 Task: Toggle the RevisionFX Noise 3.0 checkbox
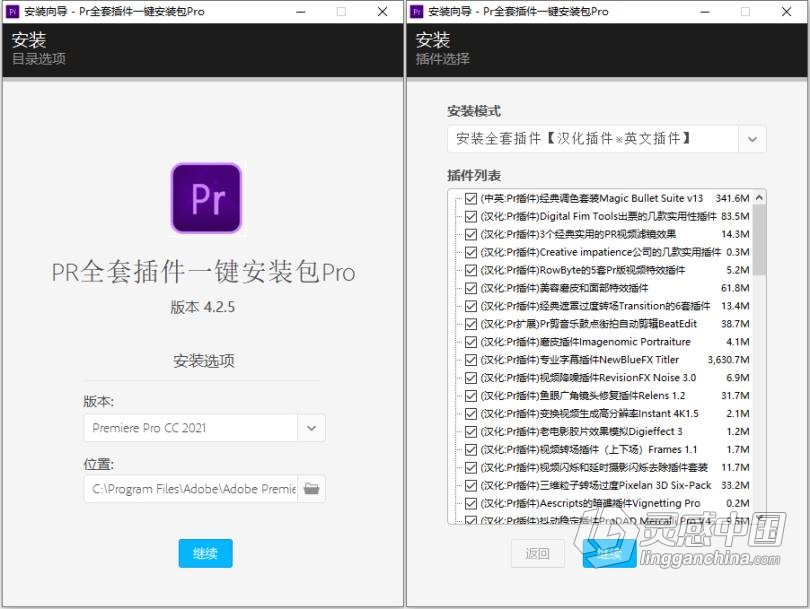471,378
